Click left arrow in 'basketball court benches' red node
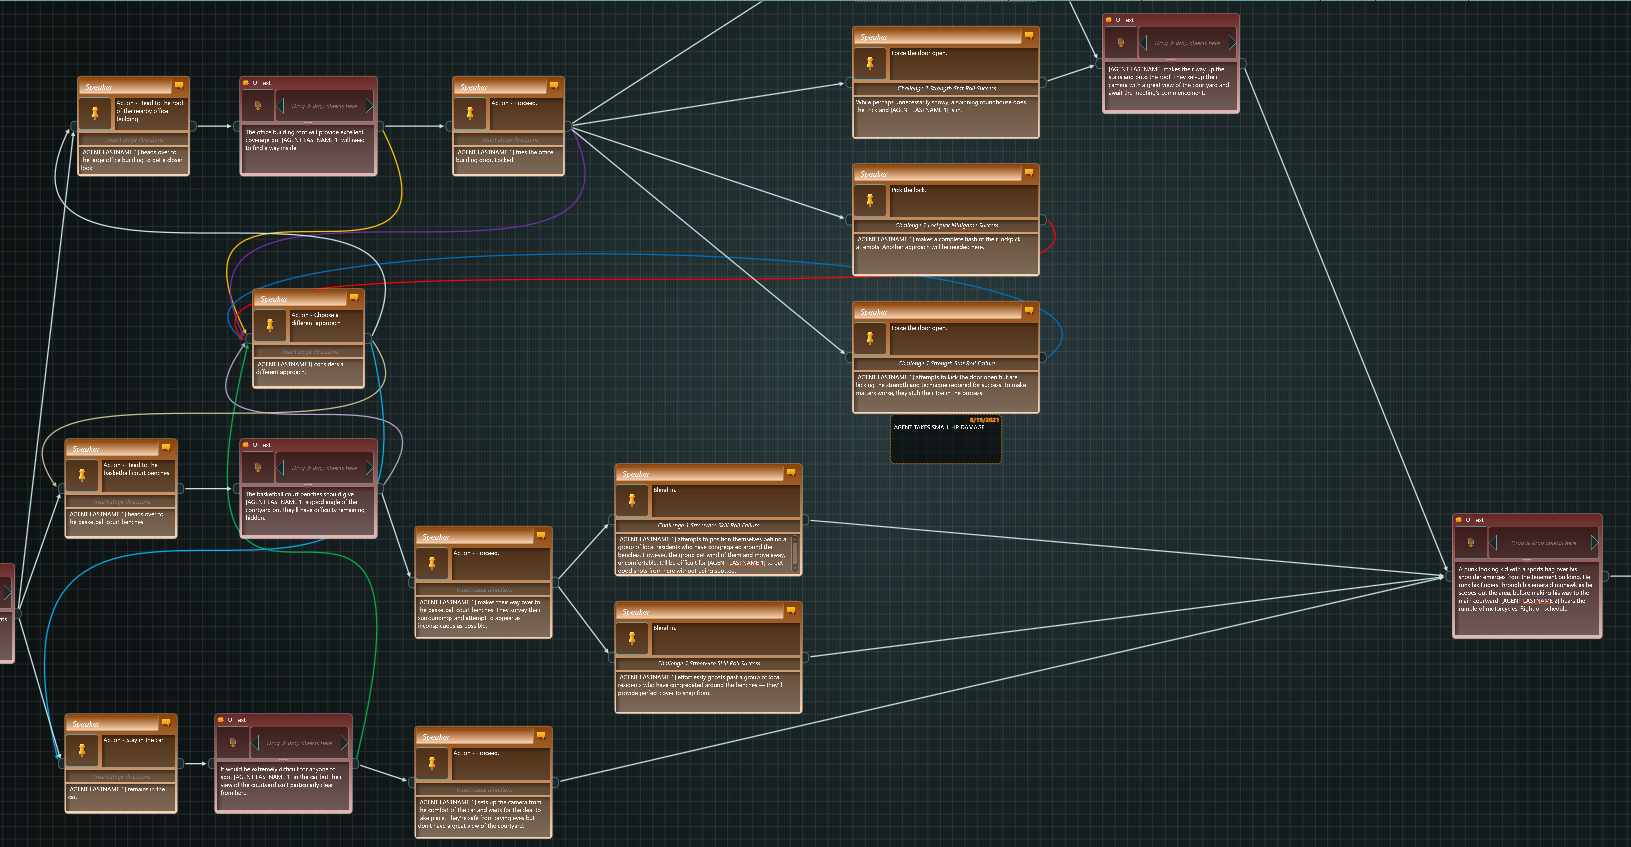 [x=281, y=467]
